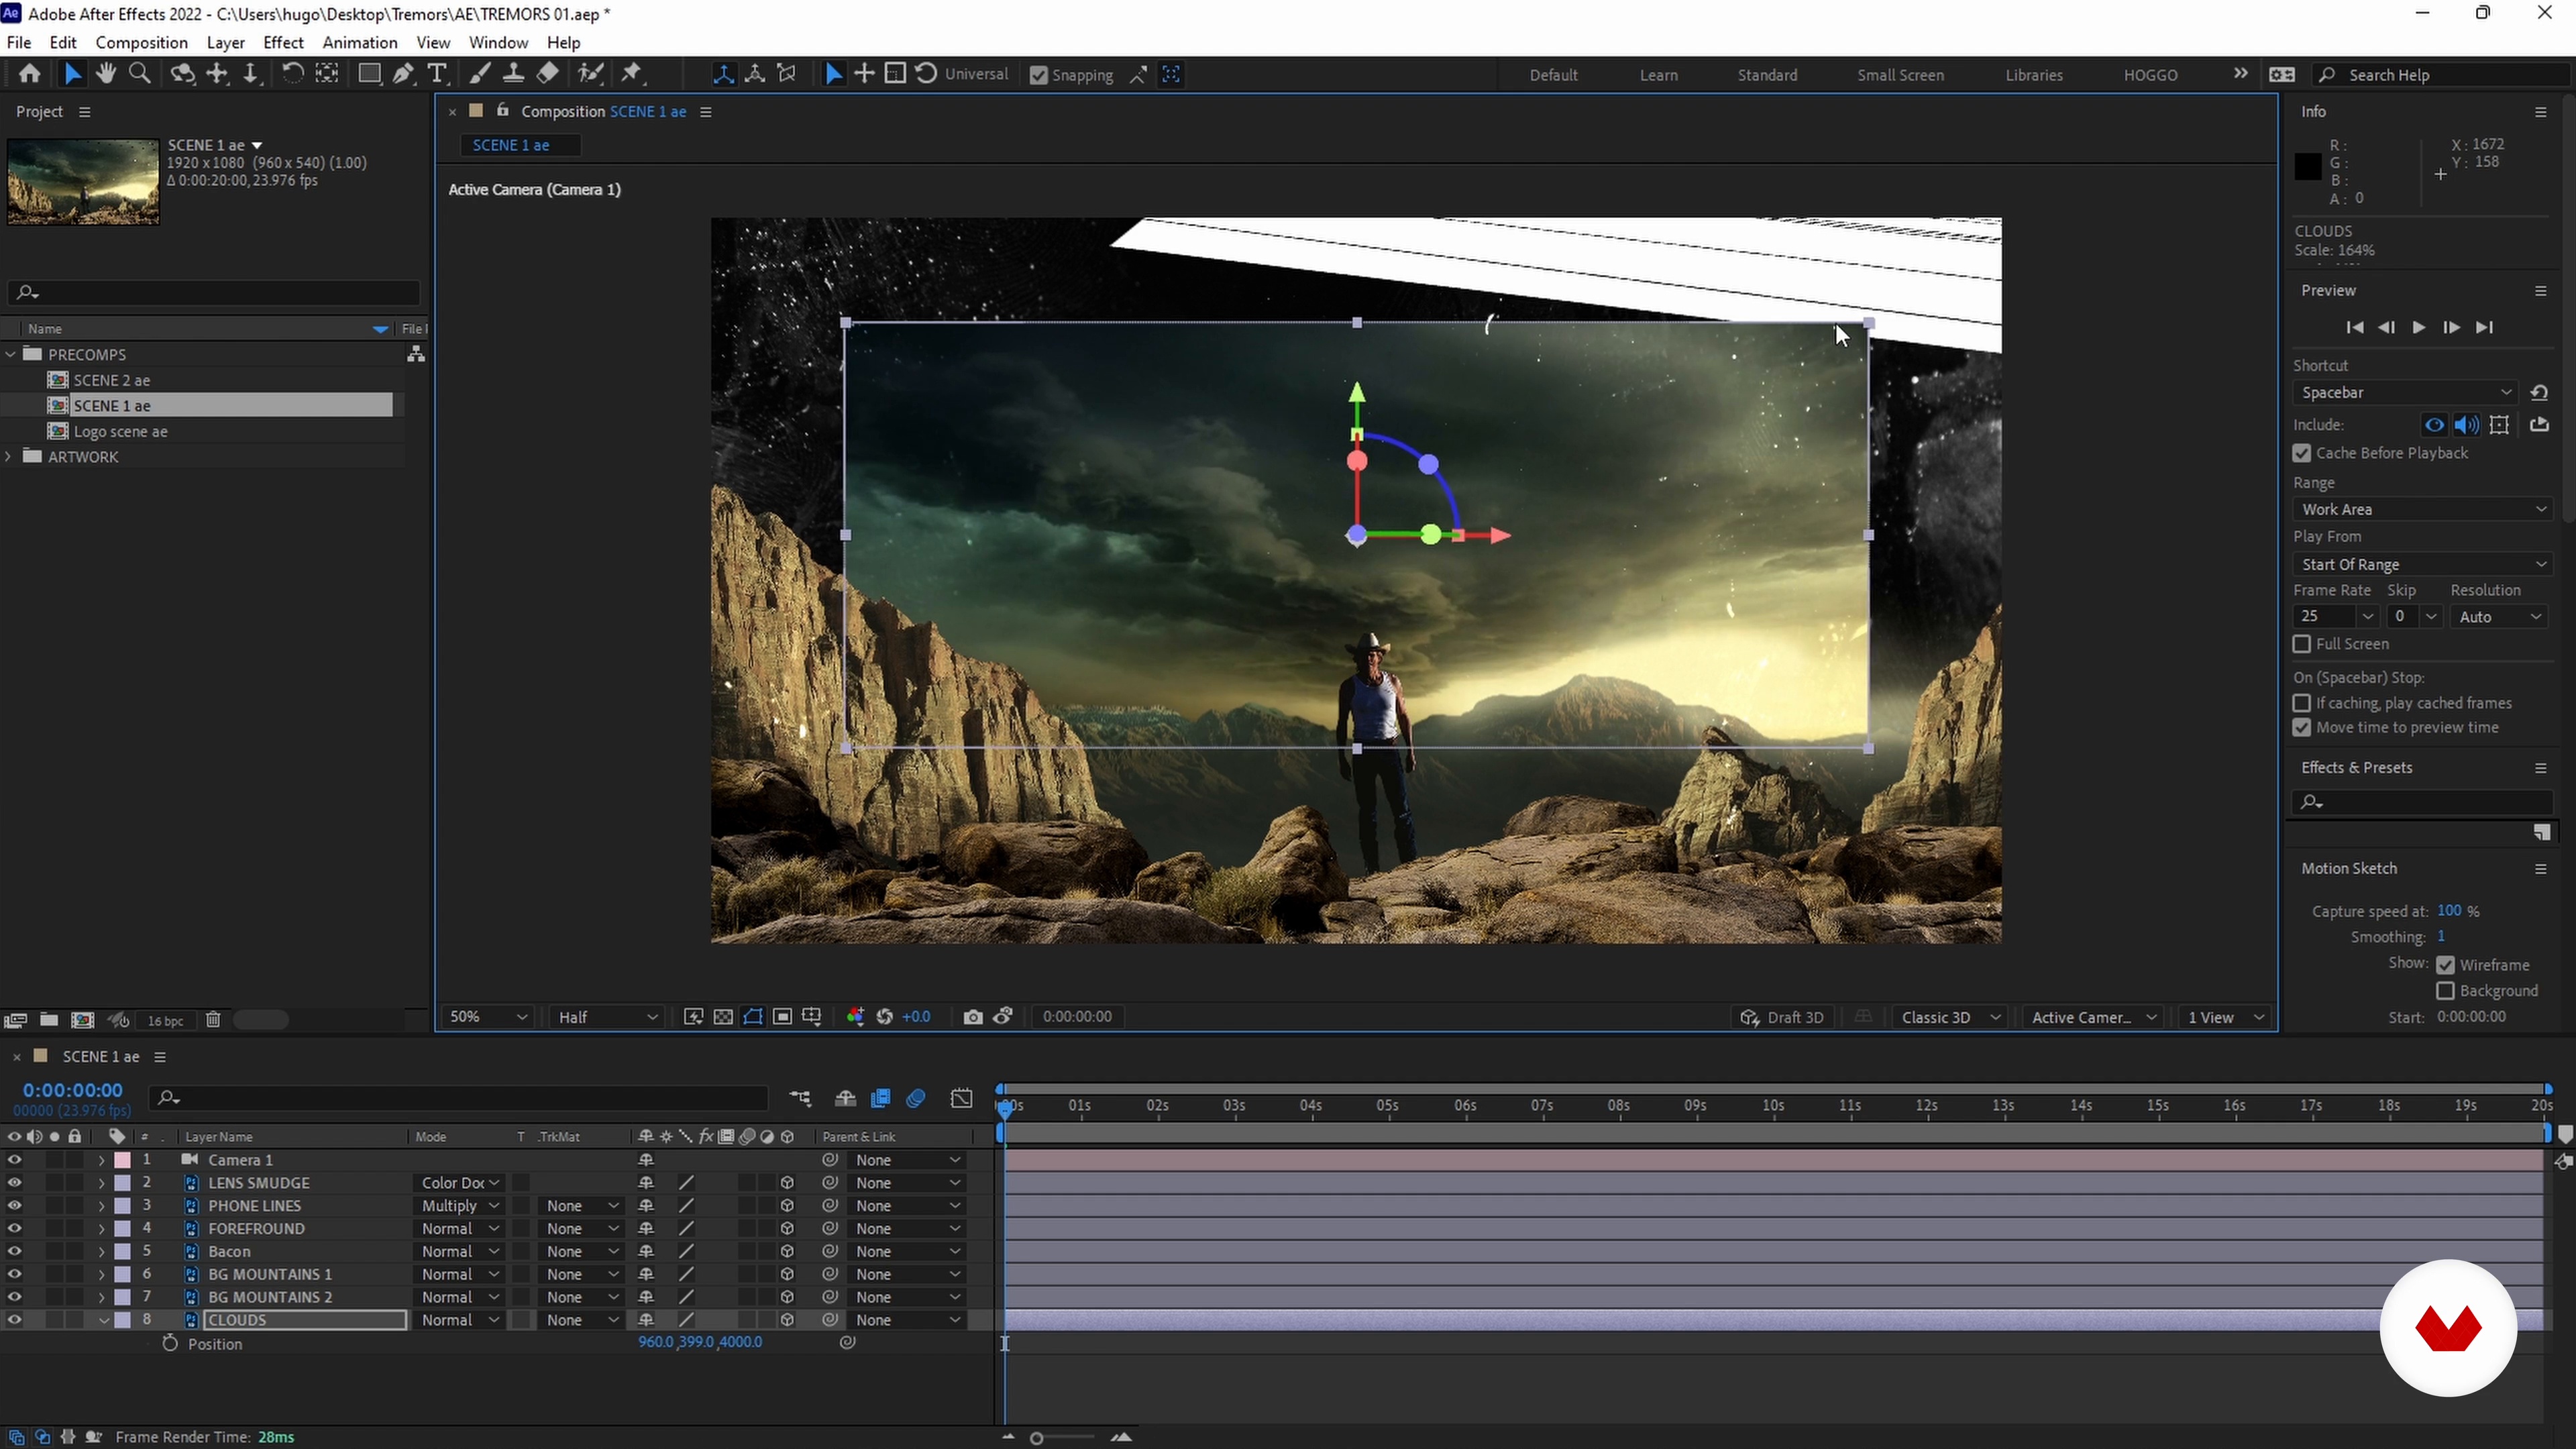Open blend mode dropdown for PHONE LINES layer
This screenshot has height=1449, width=2576.
pyautogui.click(x=459, y=1206)
